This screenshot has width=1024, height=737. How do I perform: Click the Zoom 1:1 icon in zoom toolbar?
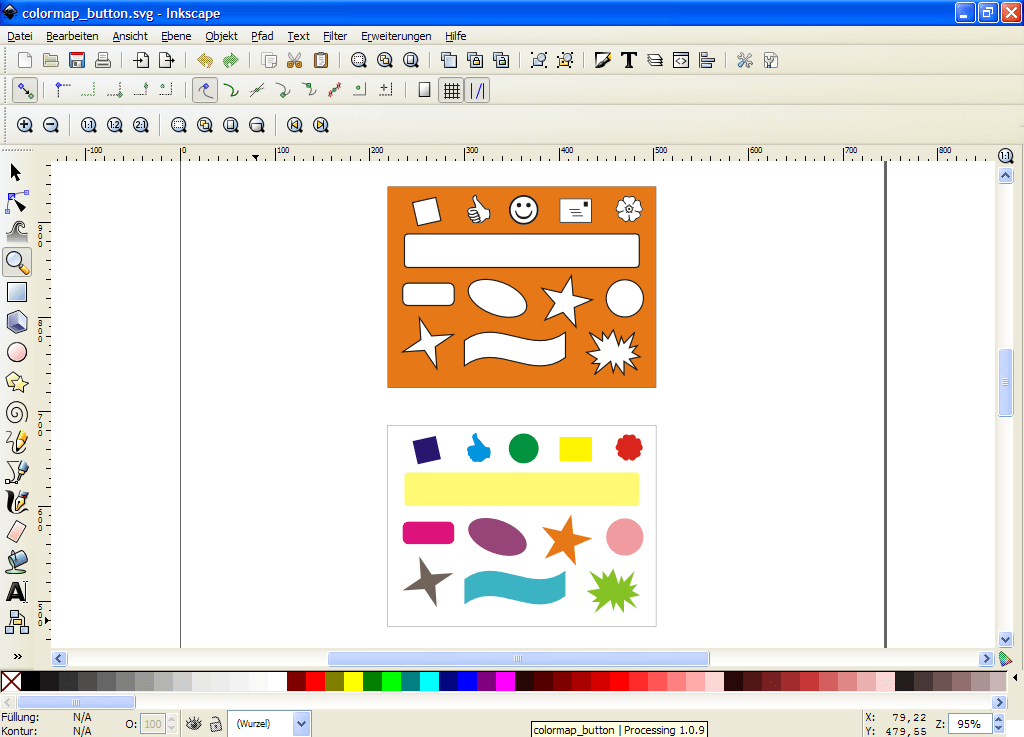click(x=89, y=125)
